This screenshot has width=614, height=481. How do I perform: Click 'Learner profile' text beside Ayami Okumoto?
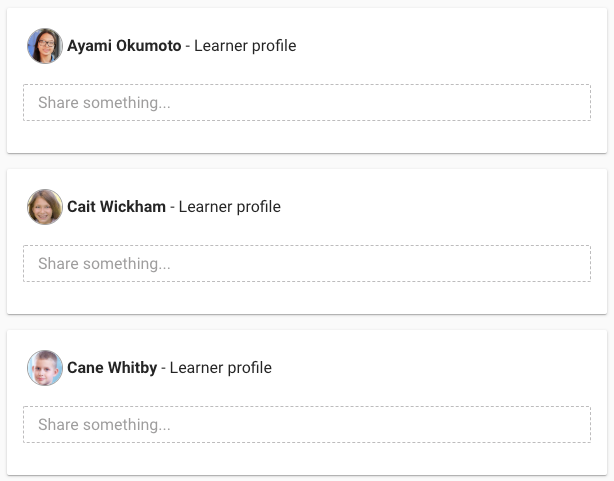coord(245,46)
